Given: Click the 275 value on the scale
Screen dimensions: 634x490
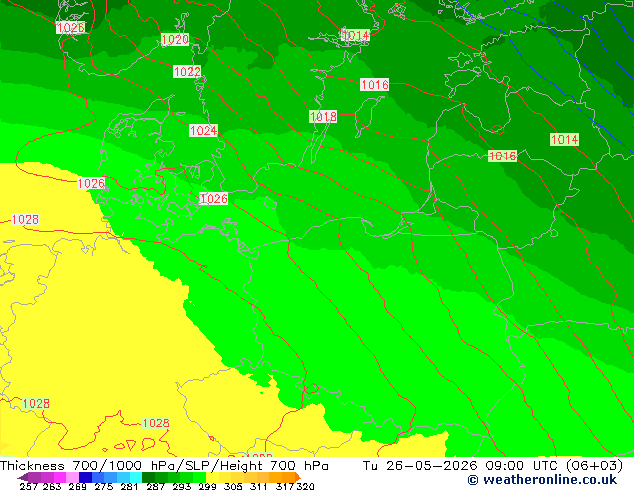Looking at the screenshot, I should click(x=104, y=486).
